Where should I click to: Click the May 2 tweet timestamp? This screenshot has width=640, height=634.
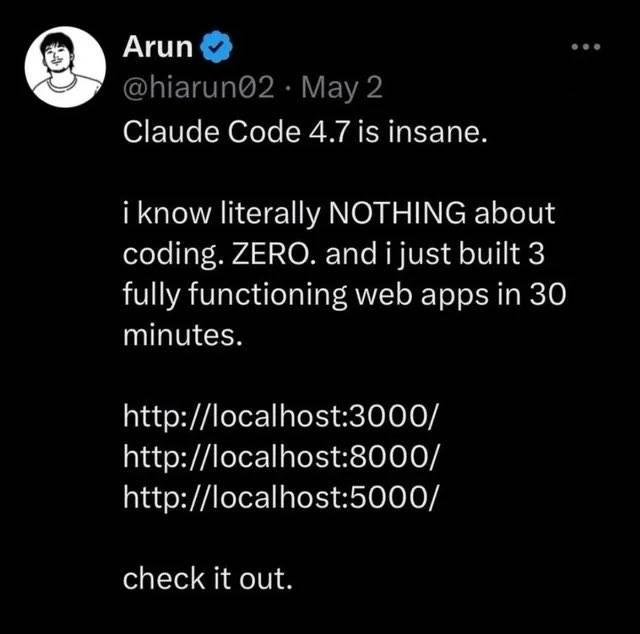coord(342,88)
